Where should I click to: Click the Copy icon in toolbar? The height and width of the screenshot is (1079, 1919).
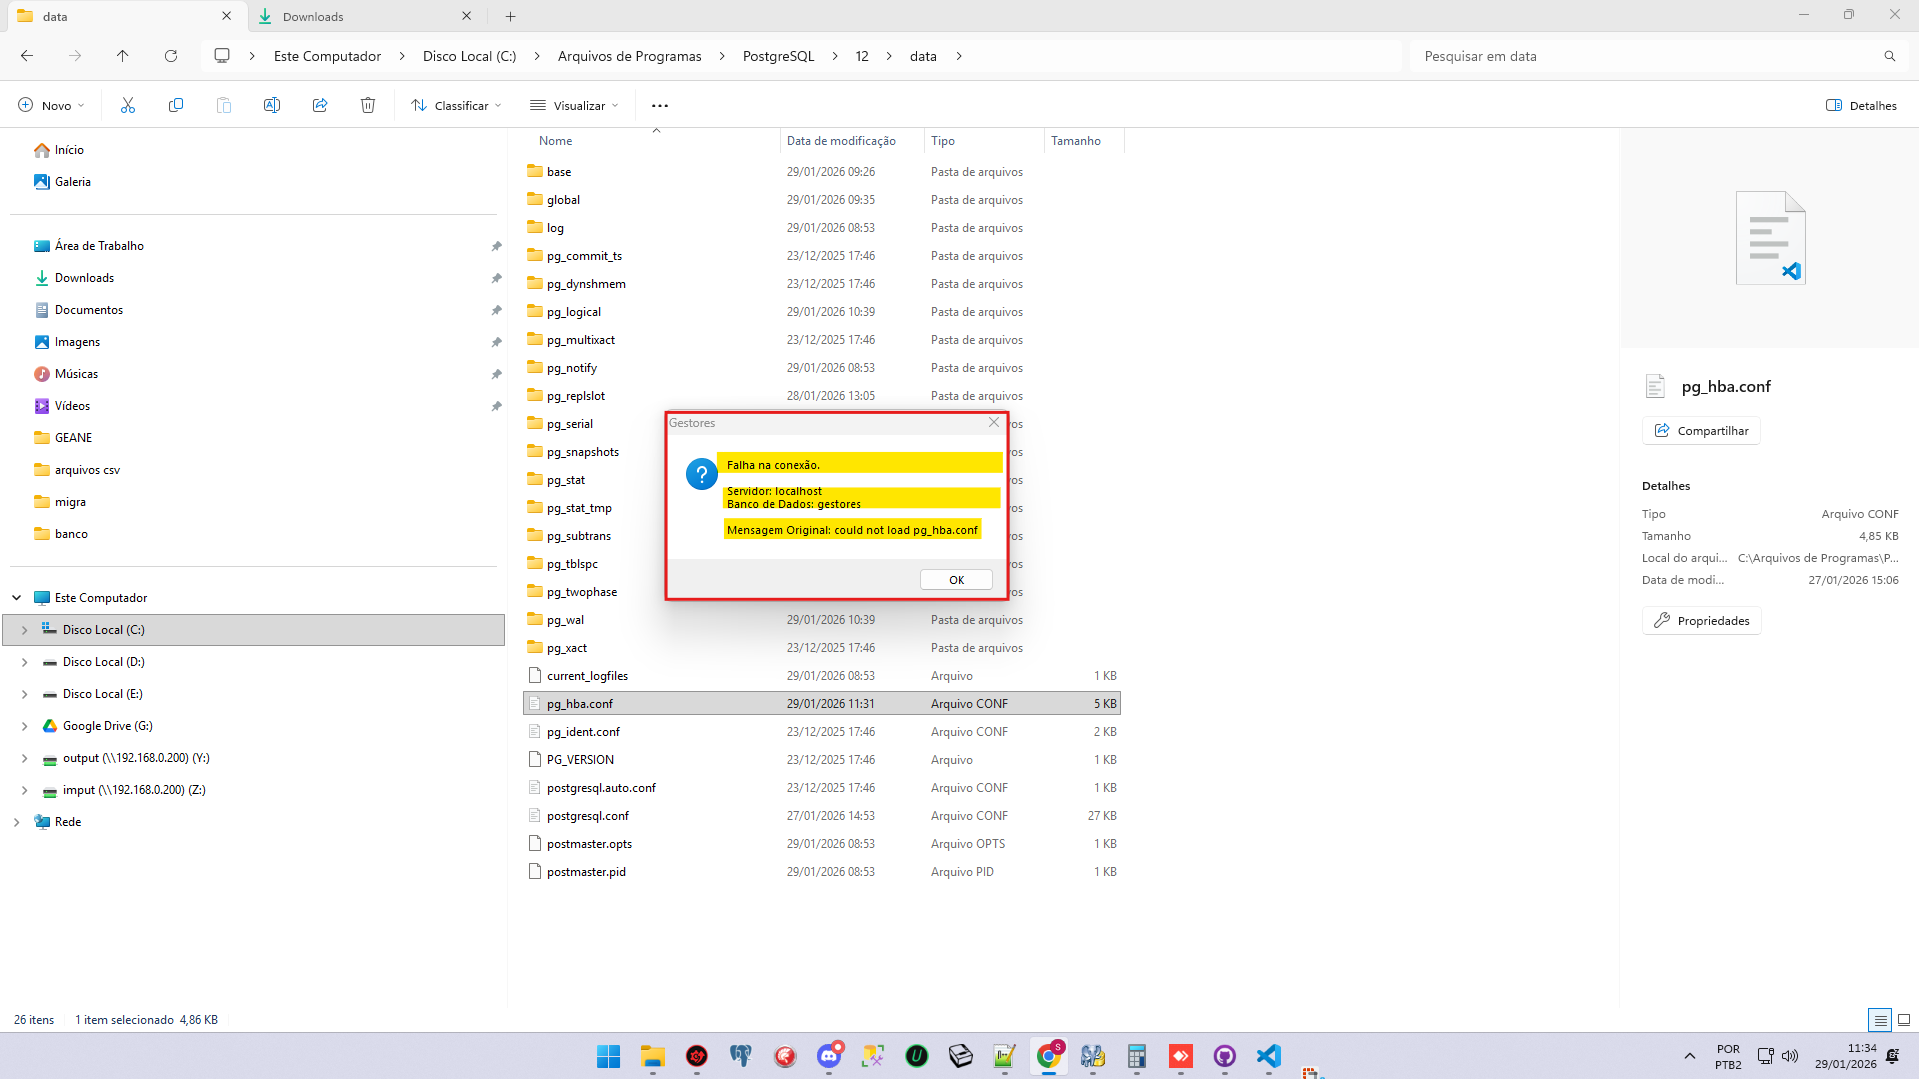point(176,105)
